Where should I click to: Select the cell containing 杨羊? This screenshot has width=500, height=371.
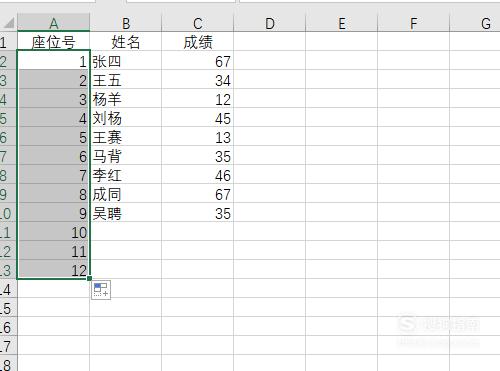click(x=126, y=98)
